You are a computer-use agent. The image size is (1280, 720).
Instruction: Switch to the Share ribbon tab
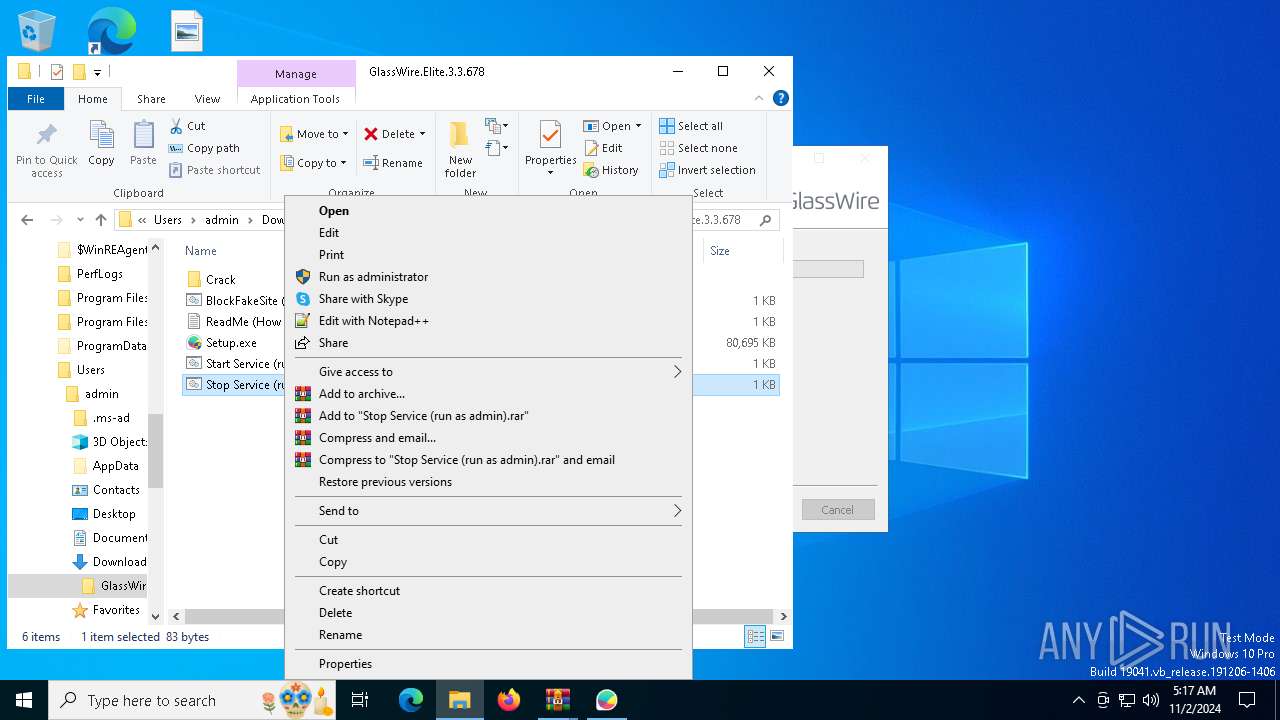click(x=151, y=99)
